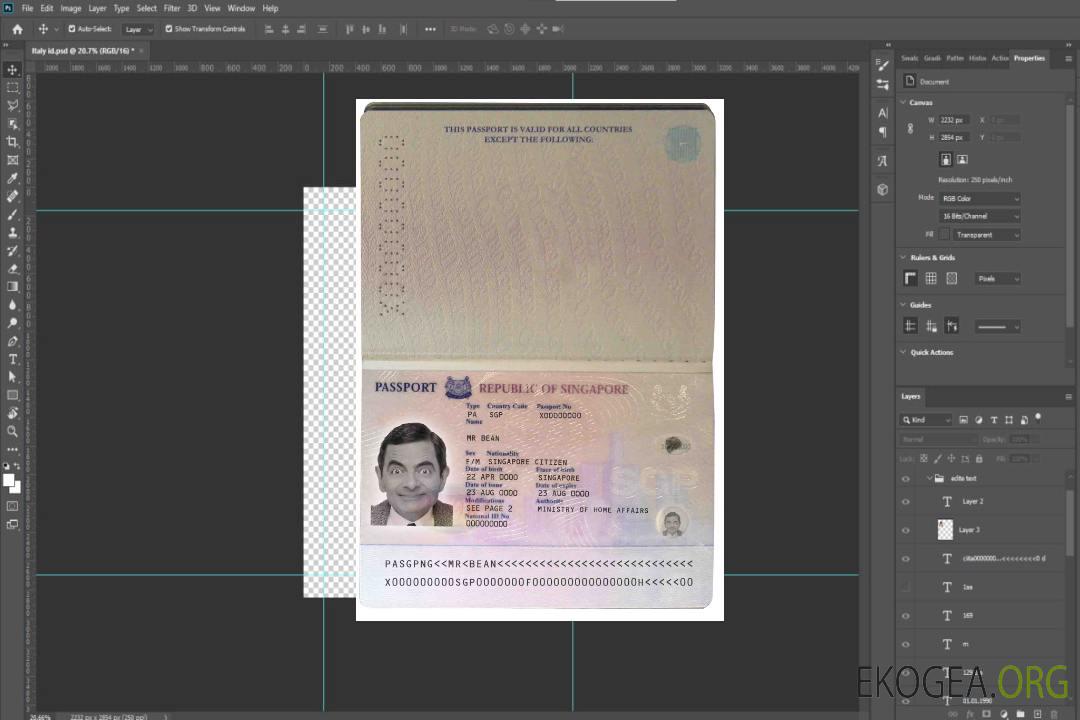Screen dimensions: 1080x720
Task: Open the Auto-Select Layer dropdown
Action: [138, 29]
